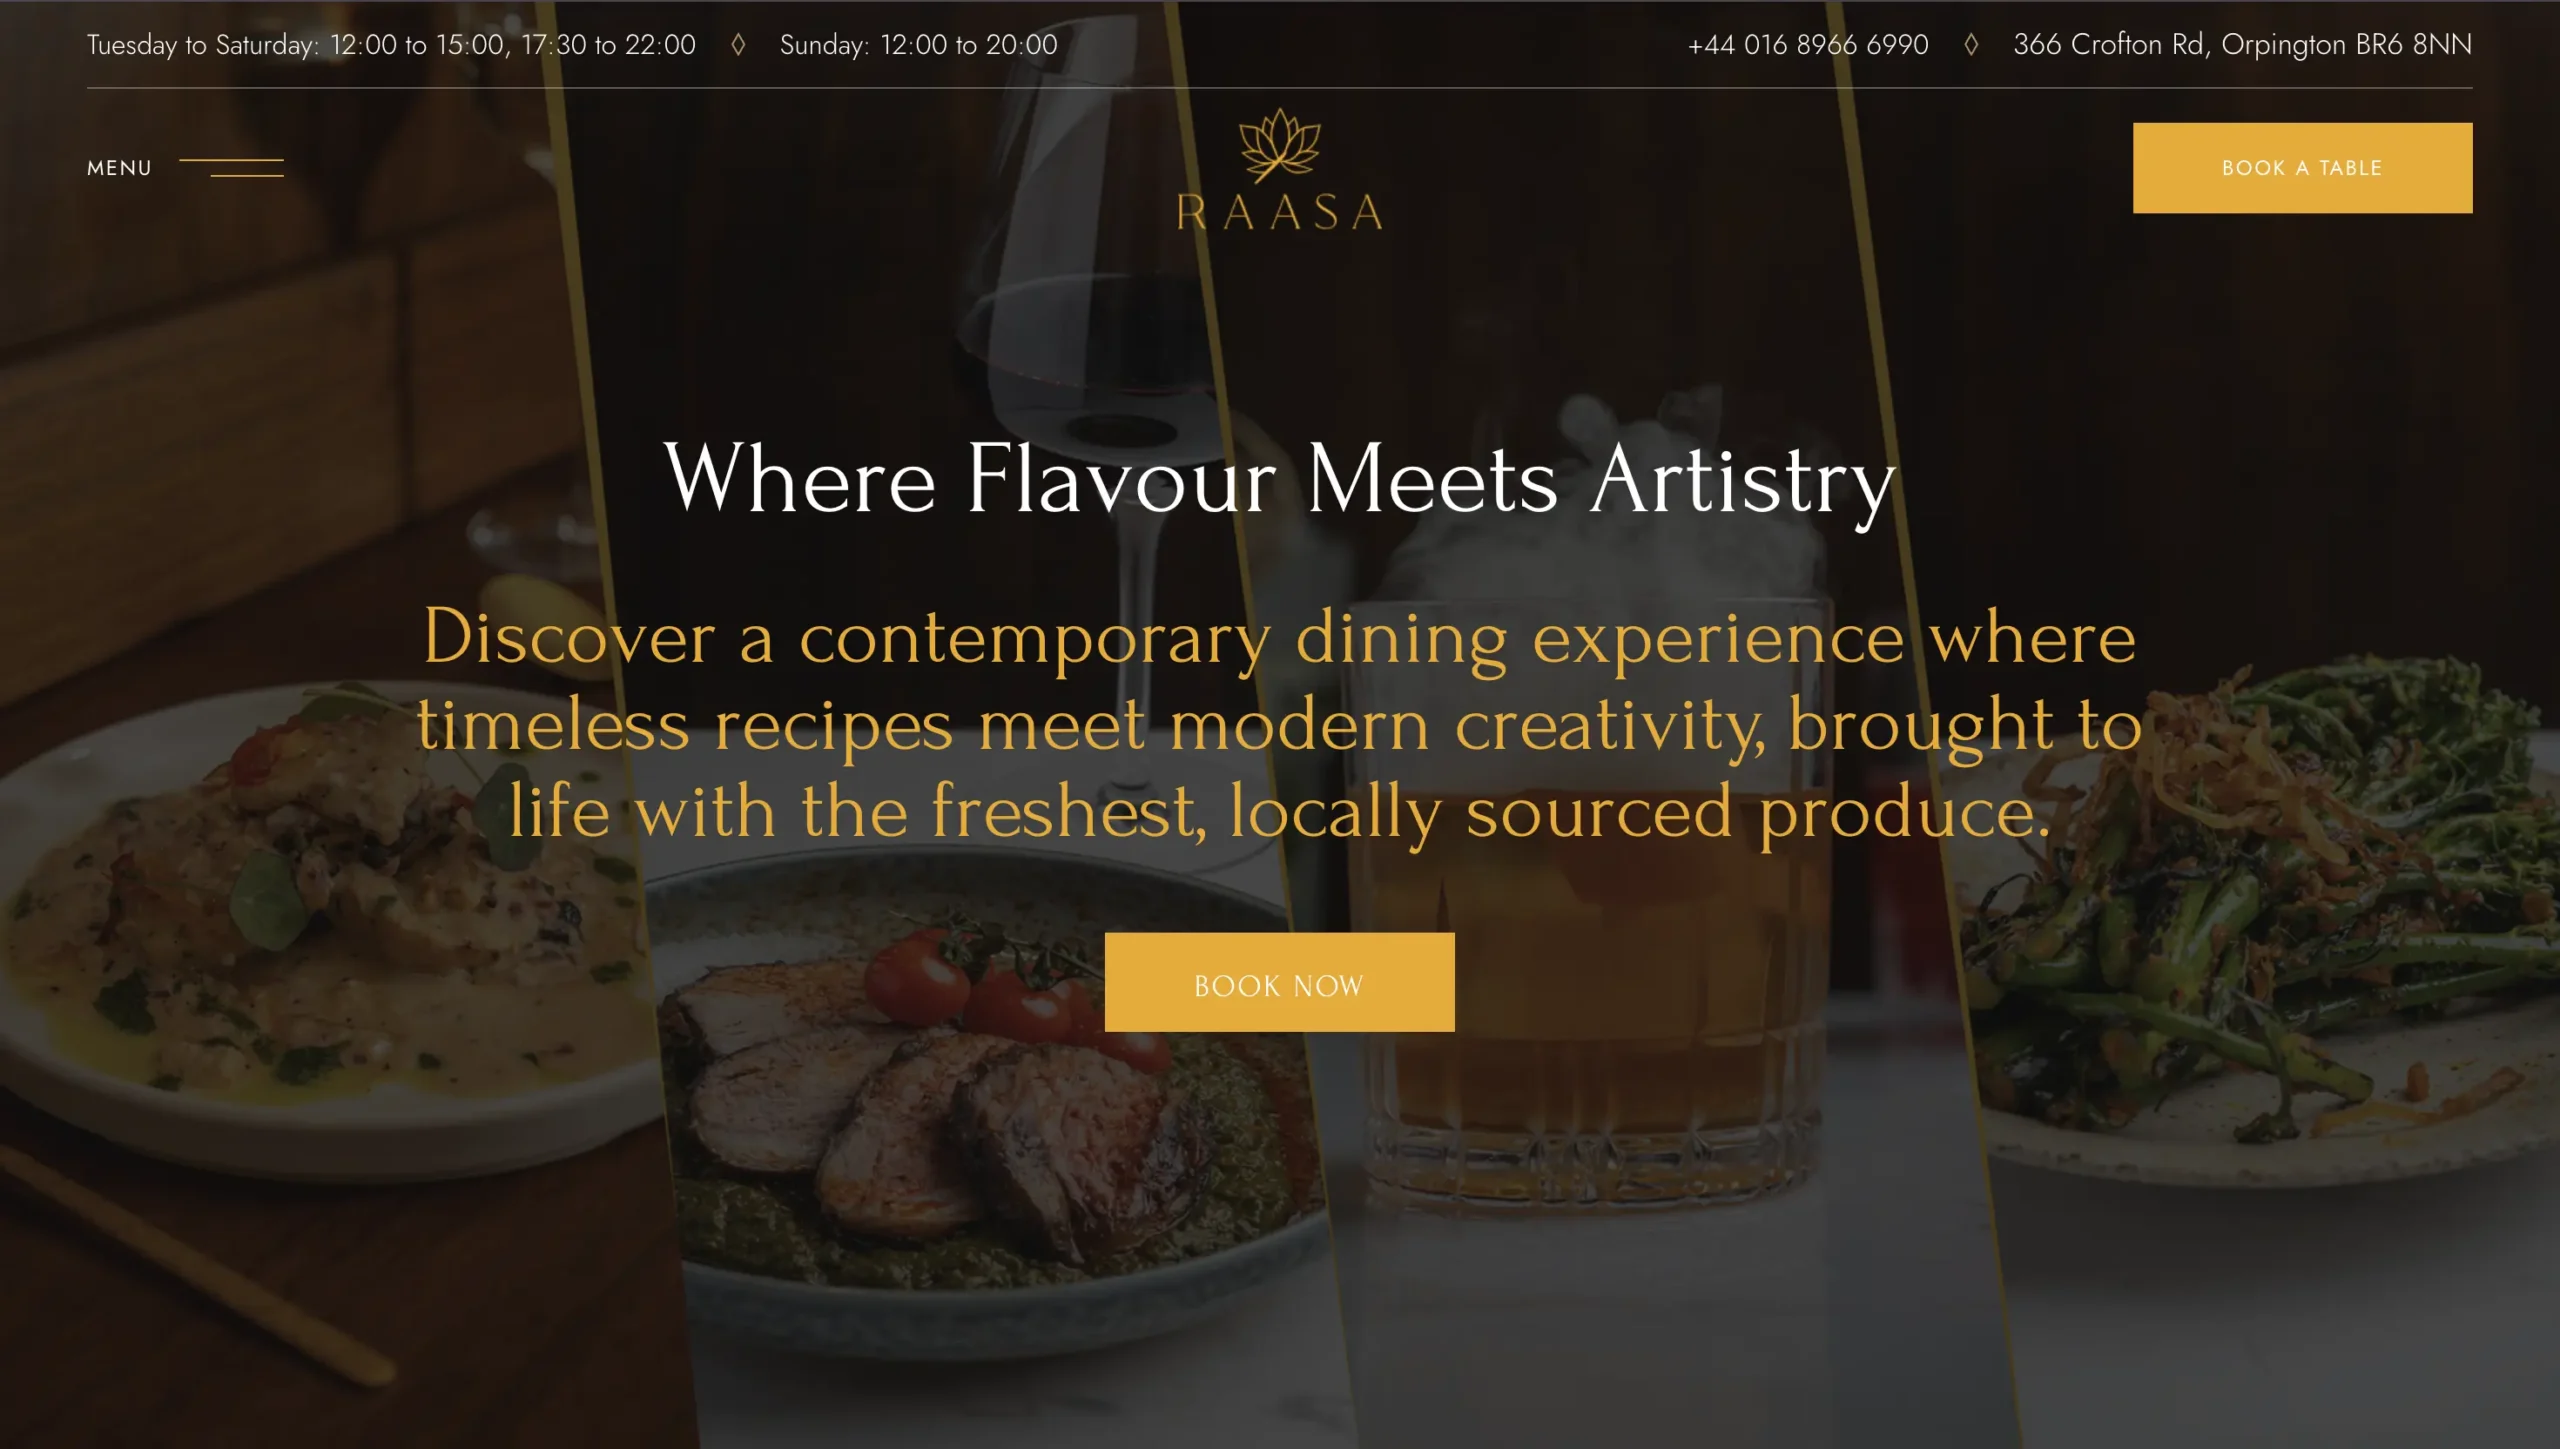Click the BOOK A TABLE button
The image size is (2560, 1449).
point(2302,168)
